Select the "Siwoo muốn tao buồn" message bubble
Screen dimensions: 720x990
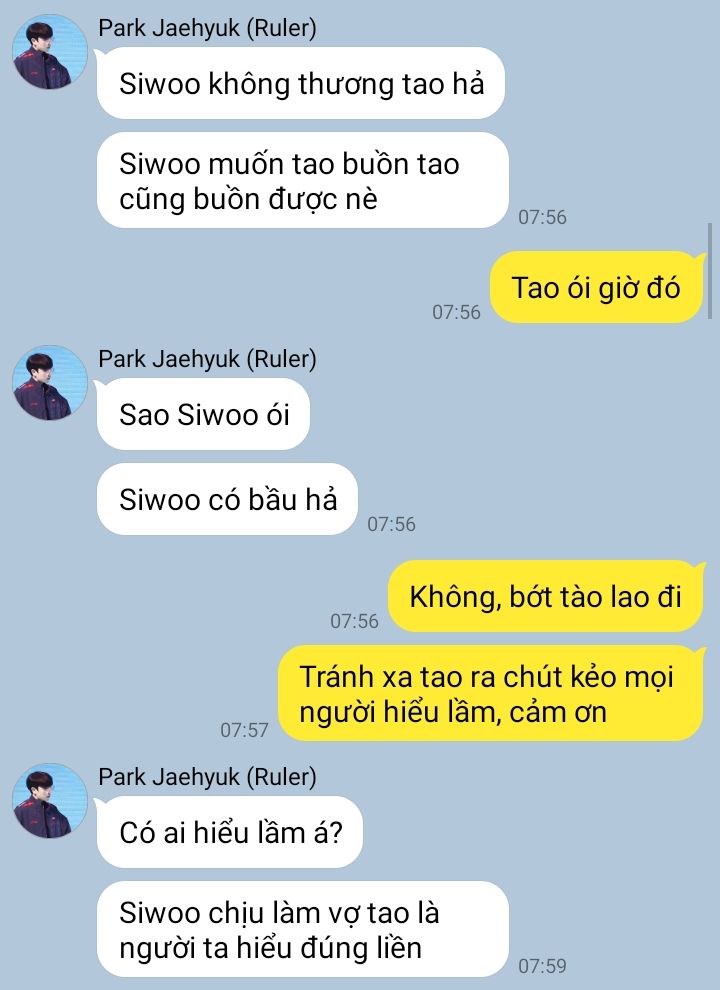303,181
